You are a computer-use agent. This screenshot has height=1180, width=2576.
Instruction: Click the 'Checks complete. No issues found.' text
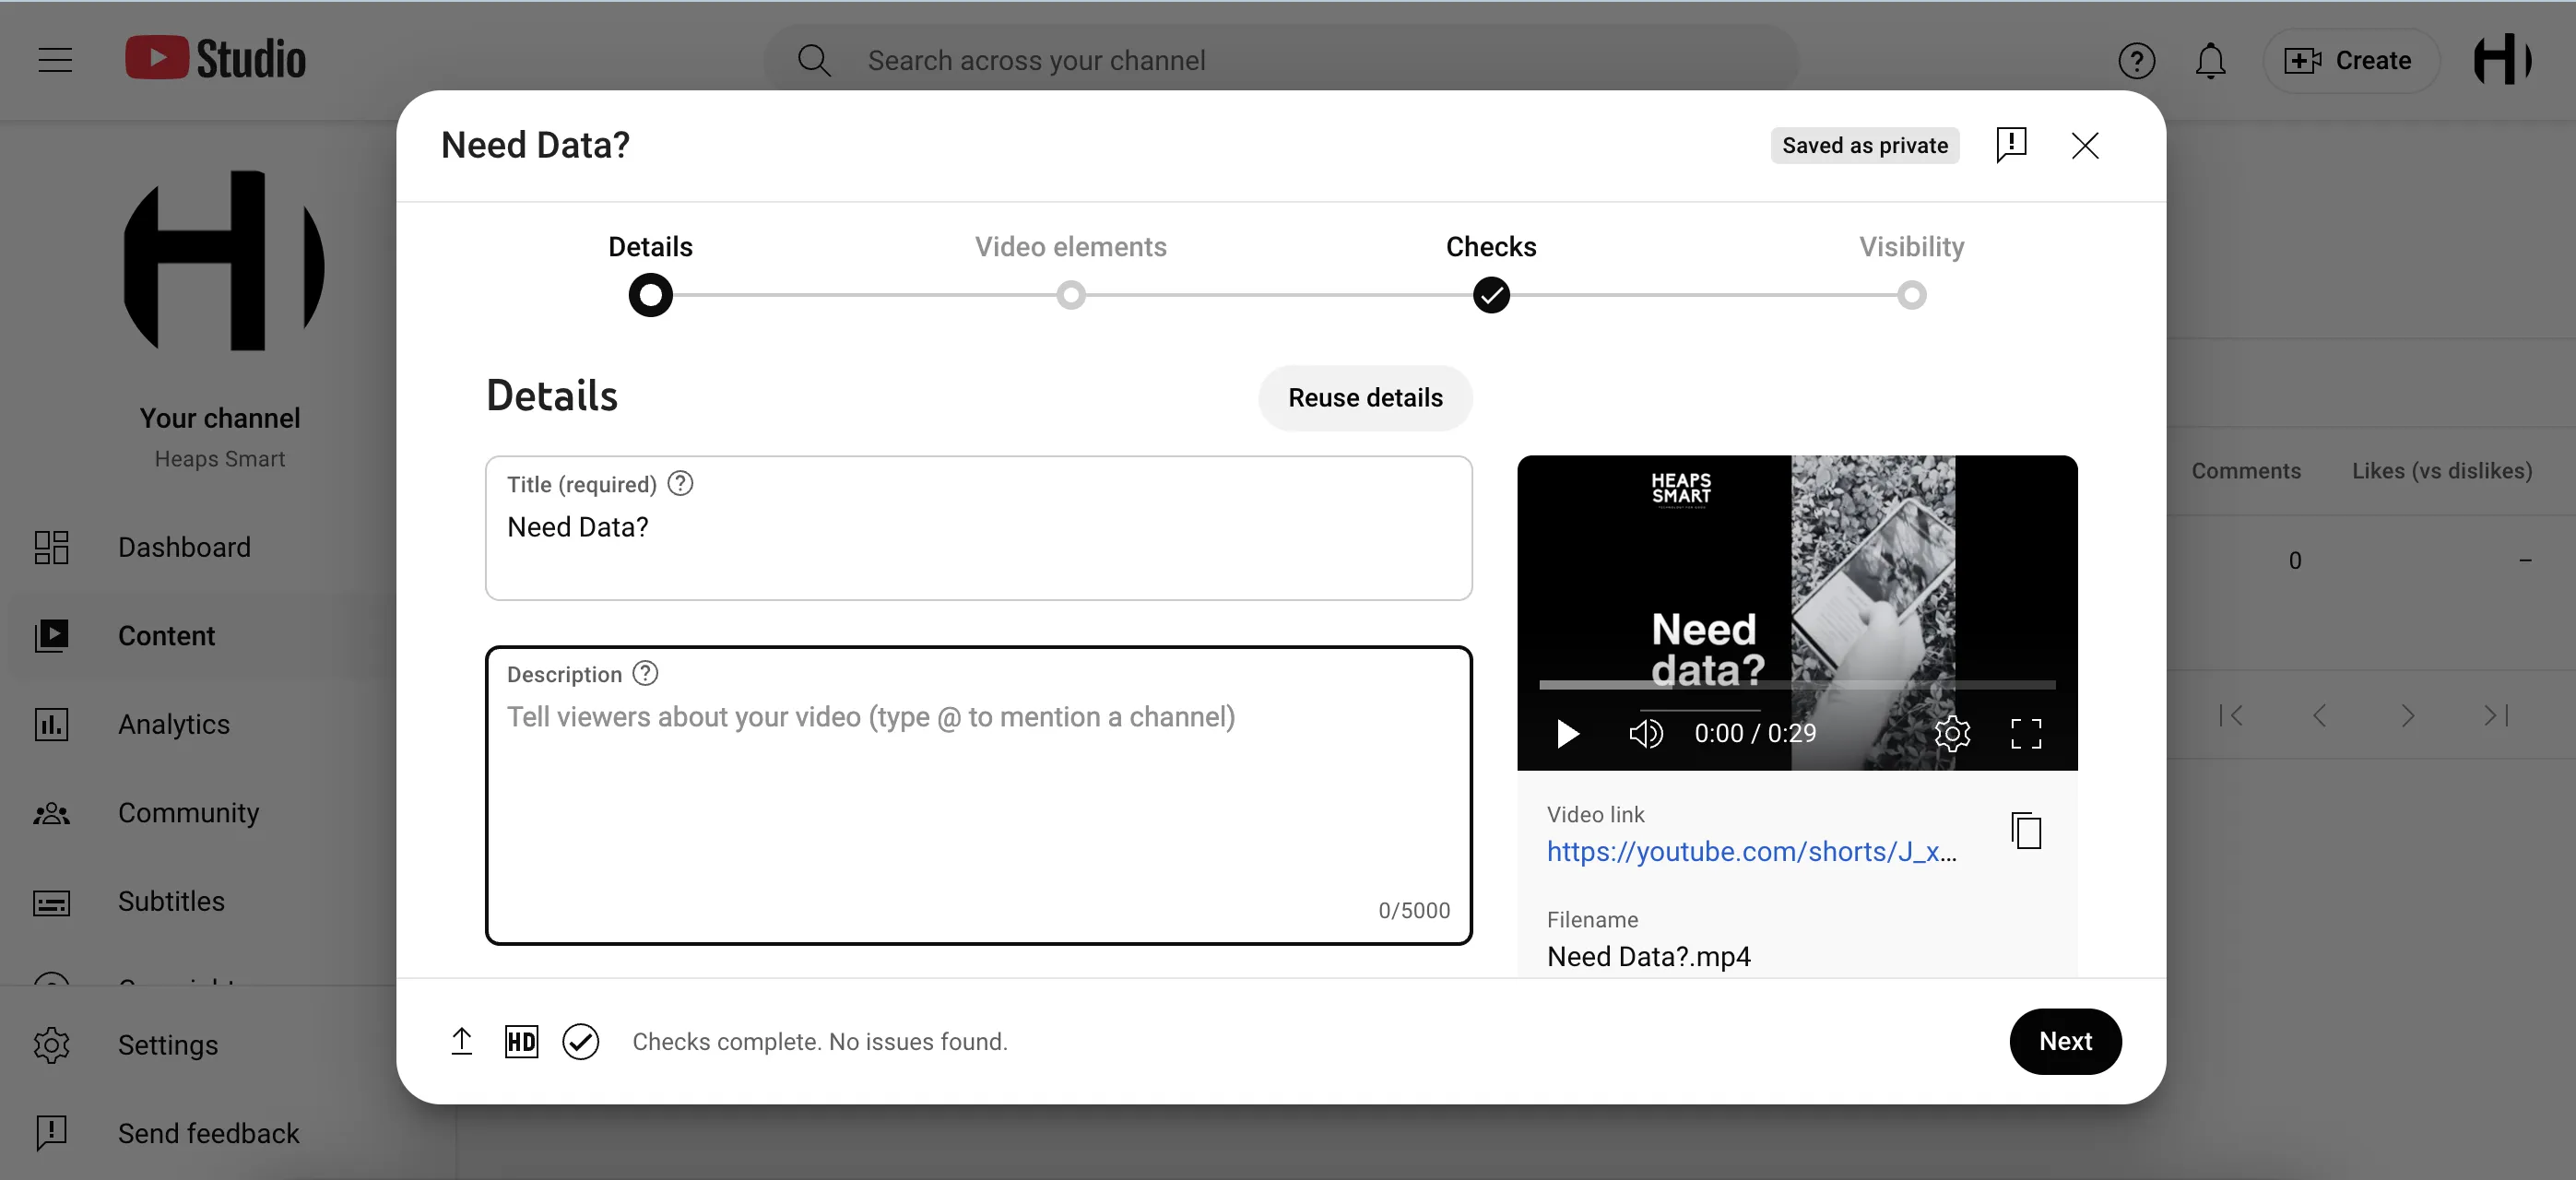point(819,1042)
